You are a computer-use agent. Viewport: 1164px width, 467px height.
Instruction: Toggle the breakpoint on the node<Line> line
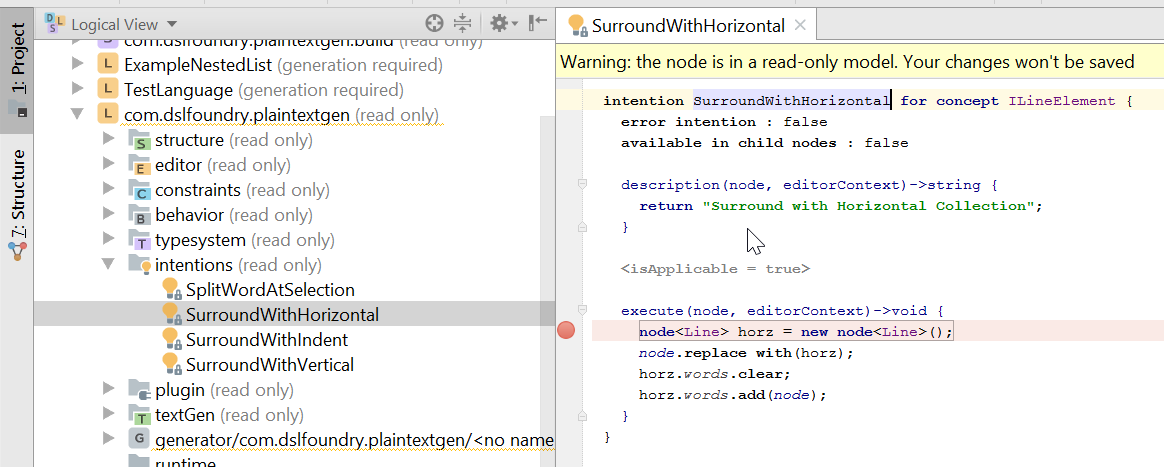(x=566, y=332)
